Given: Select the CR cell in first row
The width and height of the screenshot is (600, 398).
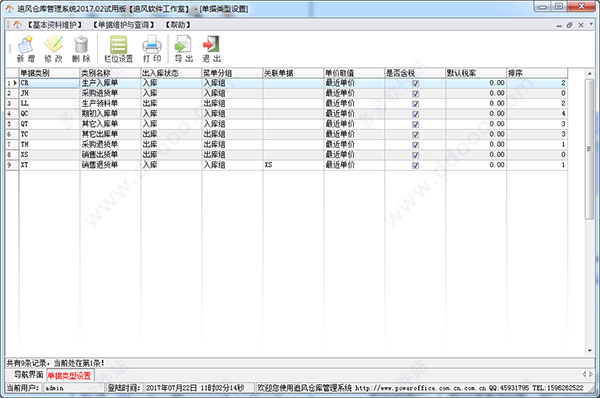Looking at the screenshot, I should pos(49,83).
